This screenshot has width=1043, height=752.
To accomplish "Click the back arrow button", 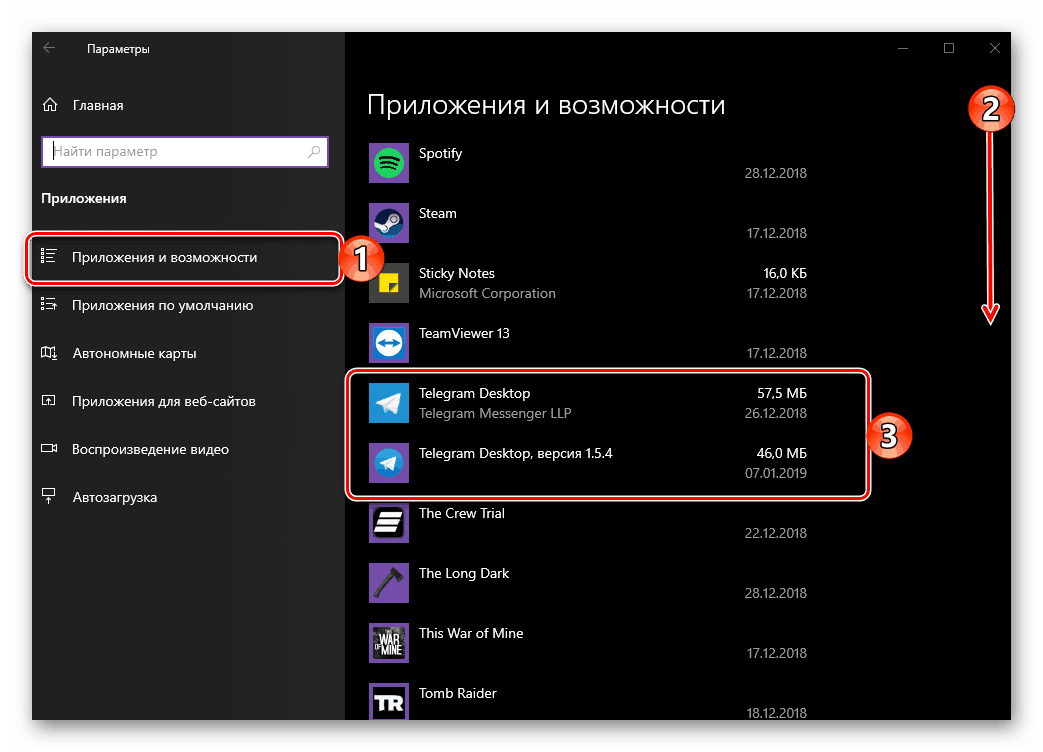I will [x=49, y=47].
